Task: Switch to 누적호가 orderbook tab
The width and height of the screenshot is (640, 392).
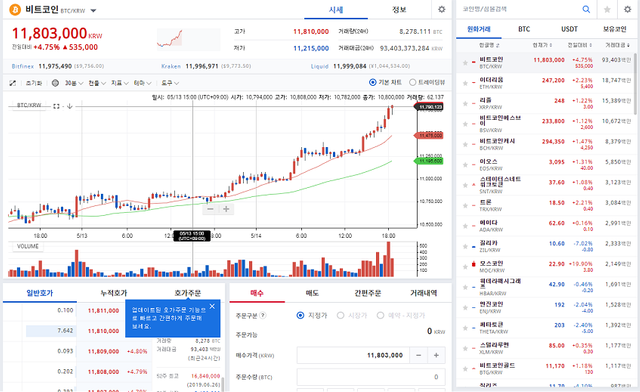Action: (114, 293)
